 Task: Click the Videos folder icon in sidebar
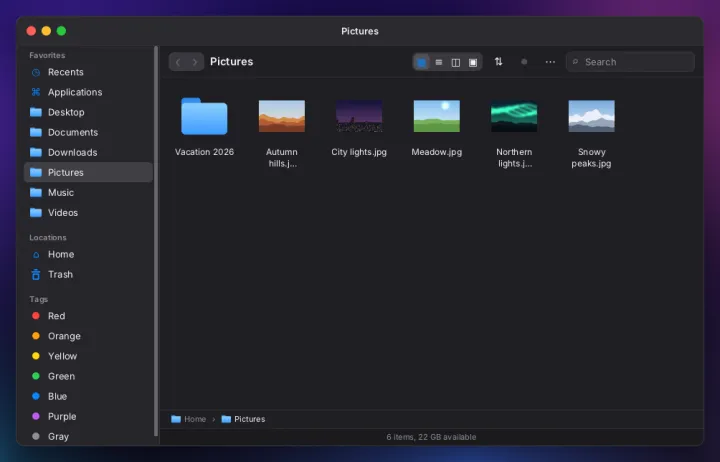pos(36,213)
